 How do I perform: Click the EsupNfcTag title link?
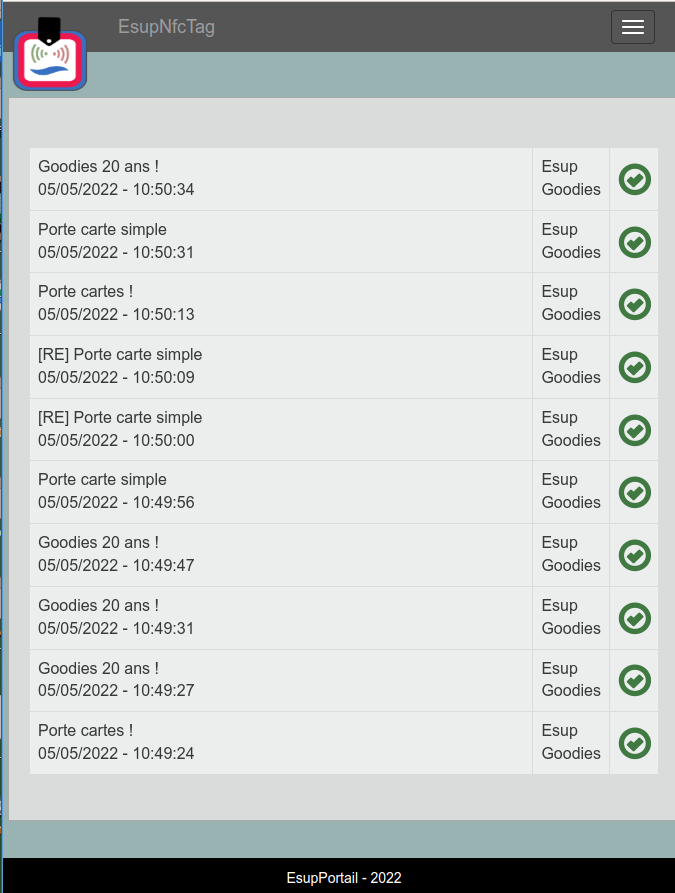click(x=166, y=27)
